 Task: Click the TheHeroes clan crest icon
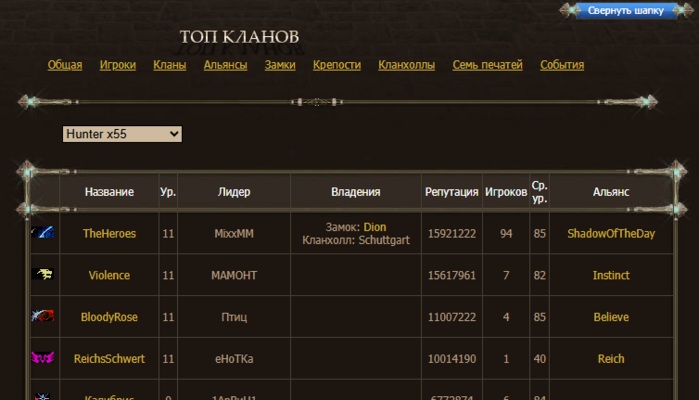(x=43, y=233)
